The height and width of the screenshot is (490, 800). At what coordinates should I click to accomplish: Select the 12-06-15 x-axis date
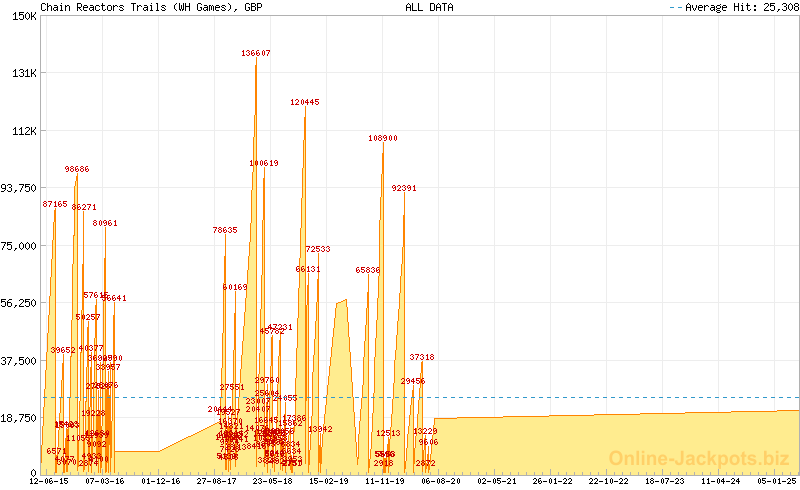pyautogui.click(x=49, y=481)
